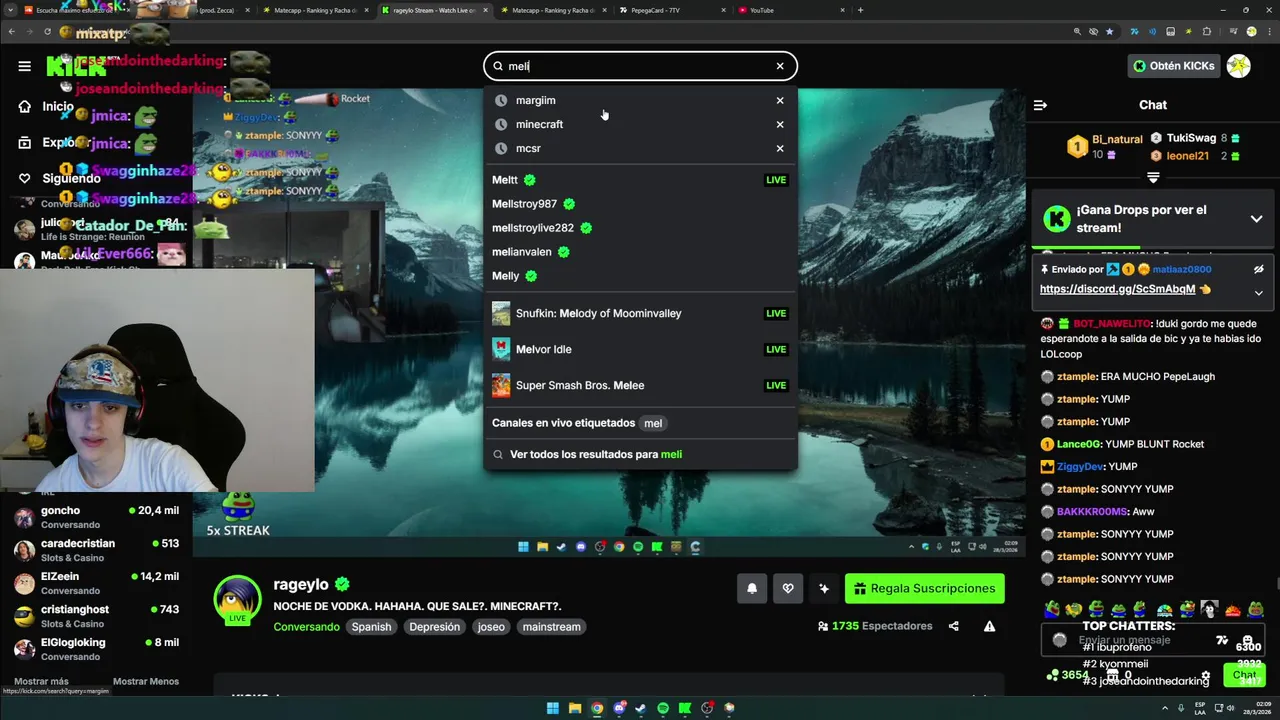This screenshot has width=1280, height=720.
Task: Remove recent search minecraft
Action: [780, 124]
